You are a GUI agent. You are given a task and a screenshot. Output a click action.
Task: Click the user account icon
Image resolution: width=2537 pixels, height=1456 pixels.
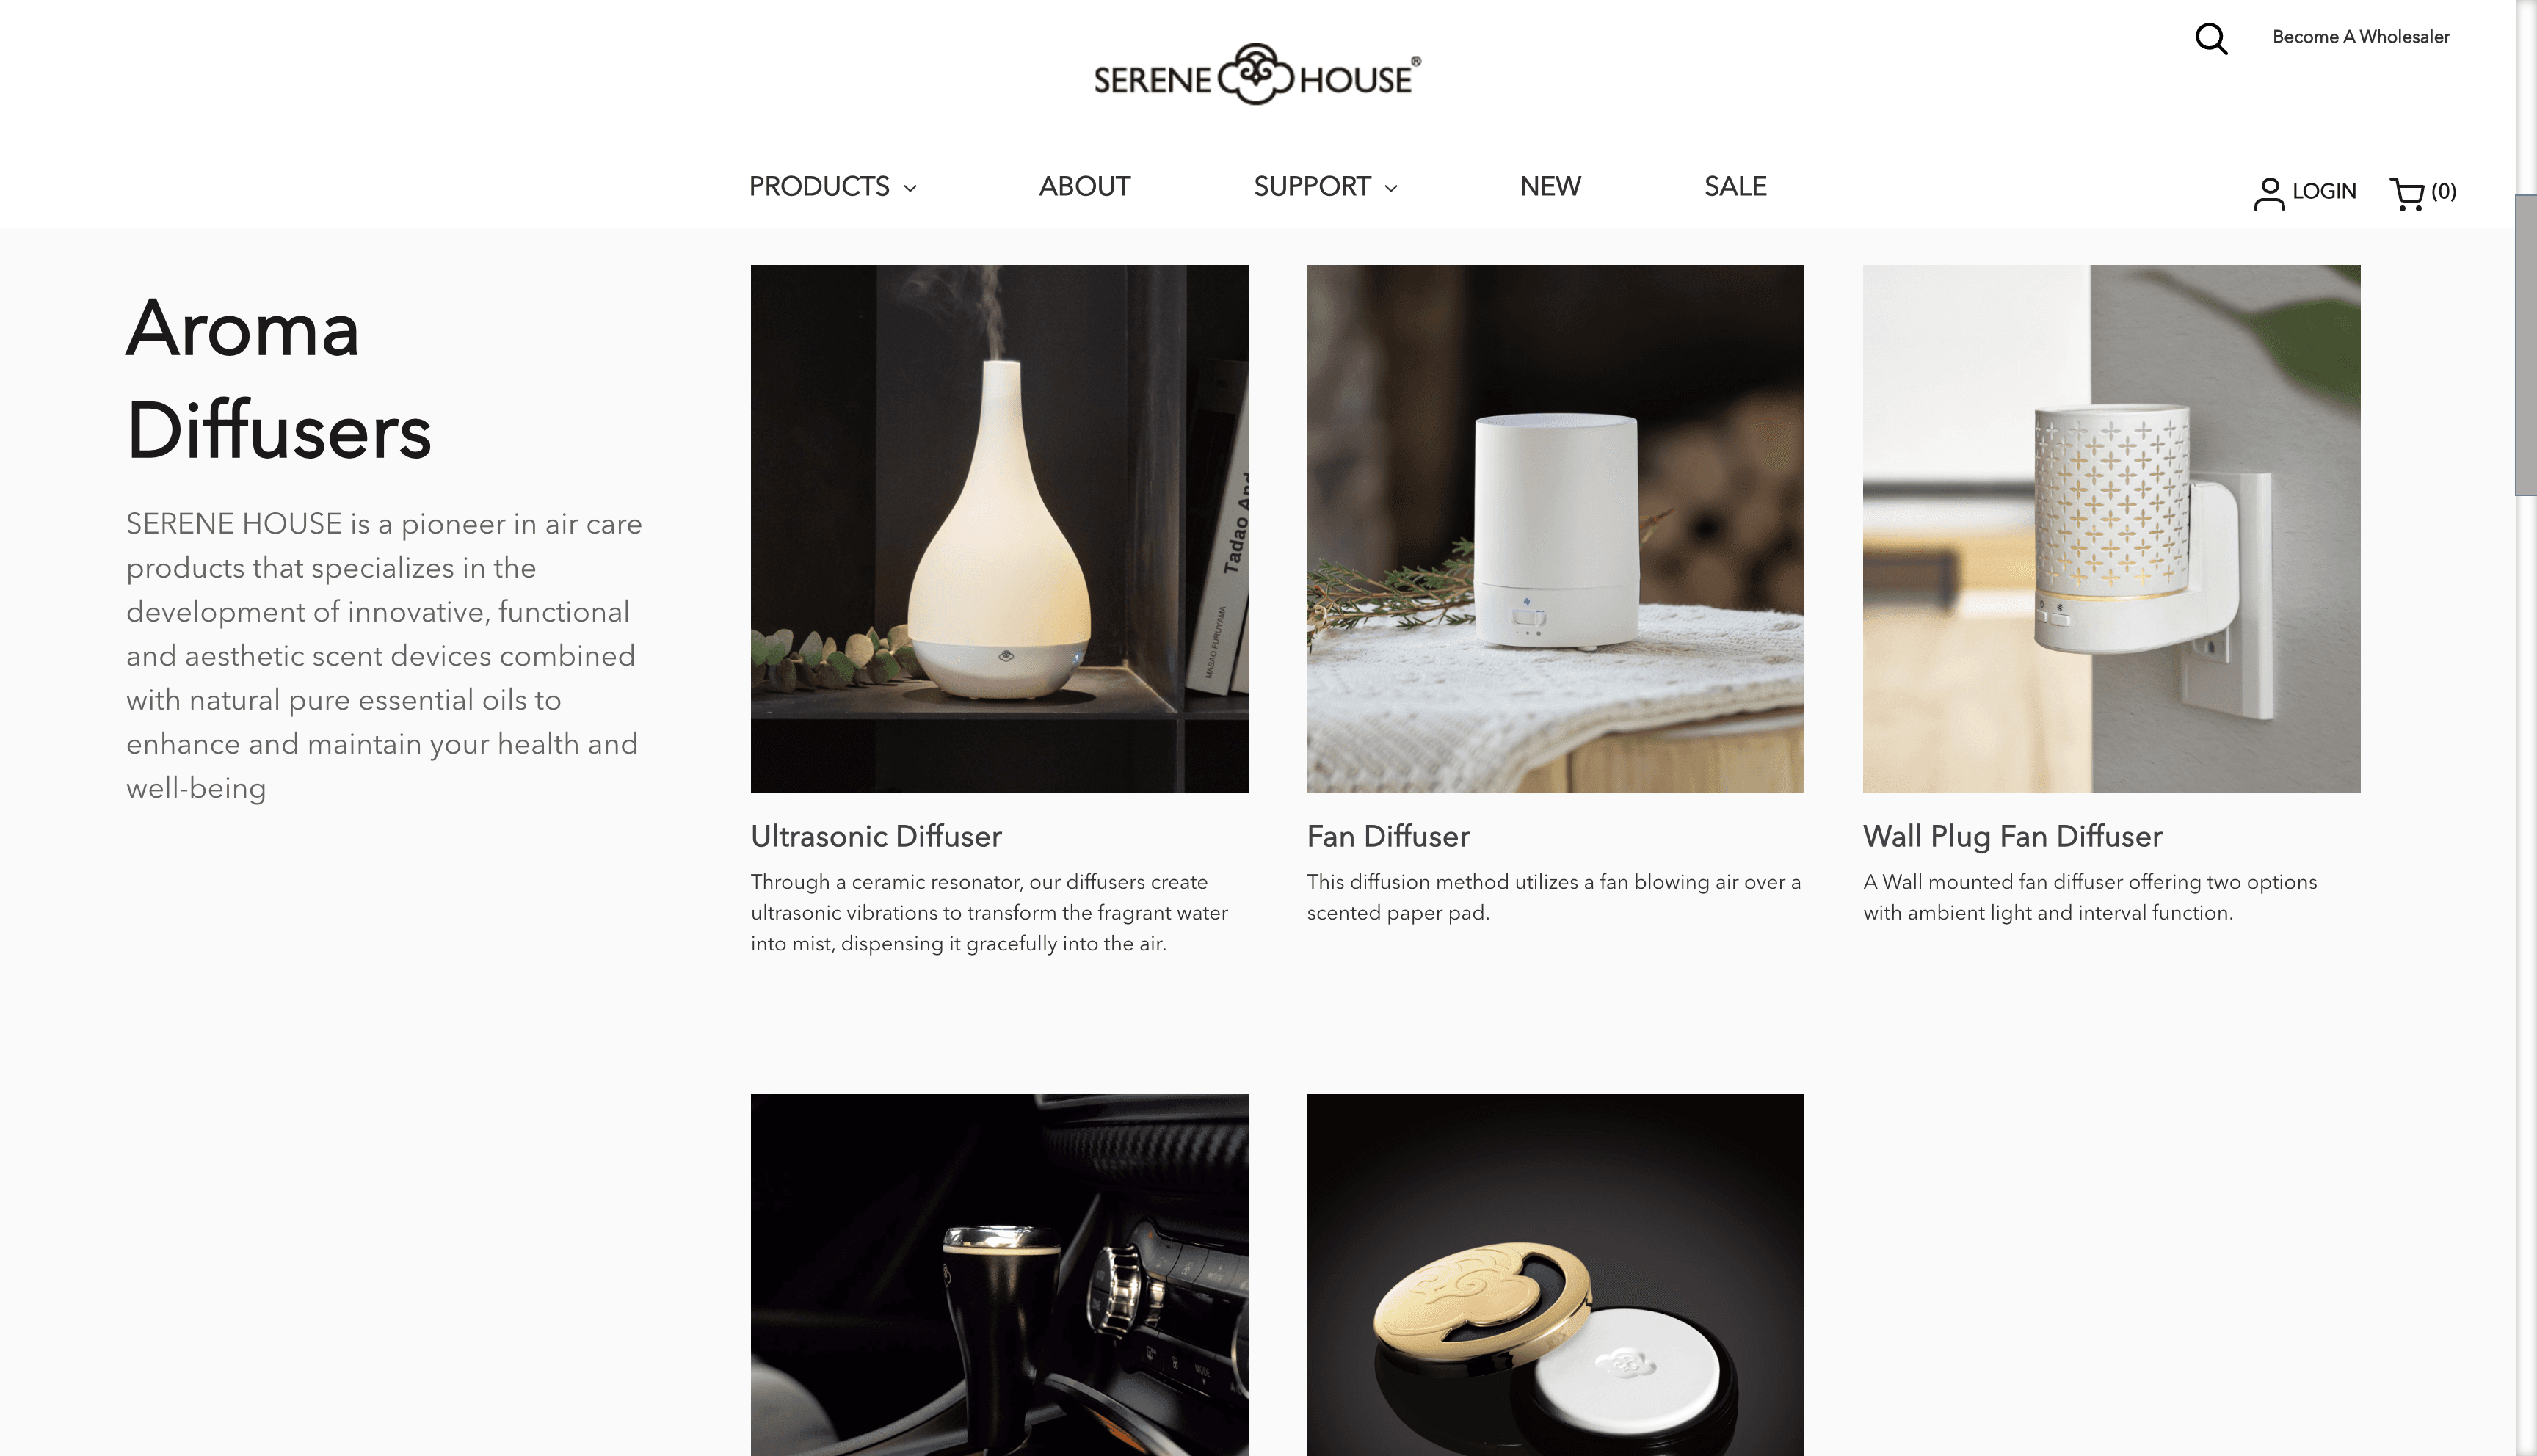tap(2269, 194)
